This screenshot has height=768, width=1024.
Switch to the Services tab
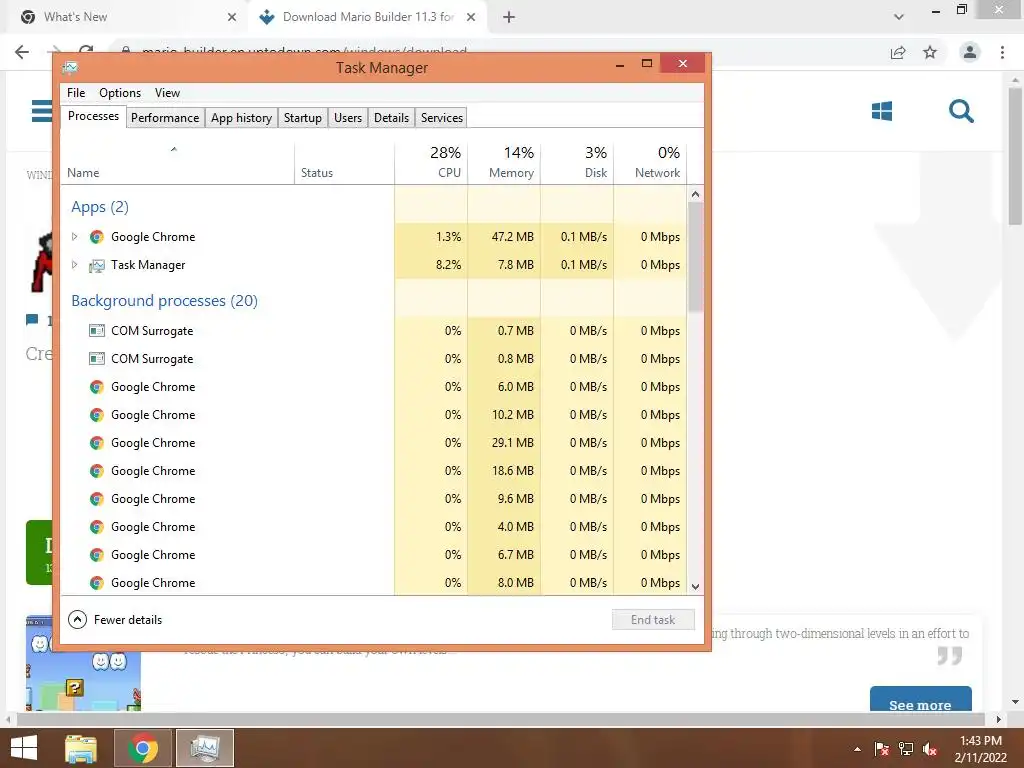441,118
